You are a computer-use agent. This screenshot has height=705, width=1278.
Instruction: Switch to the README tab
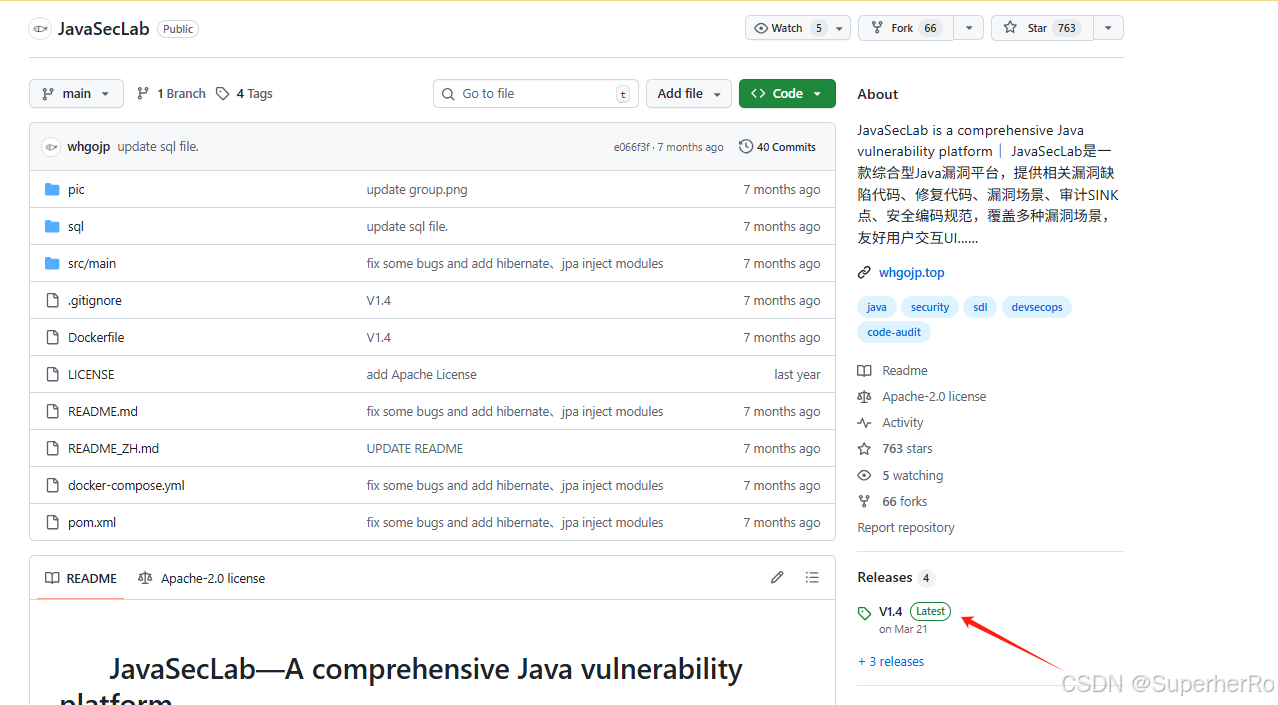pos(81,578)
